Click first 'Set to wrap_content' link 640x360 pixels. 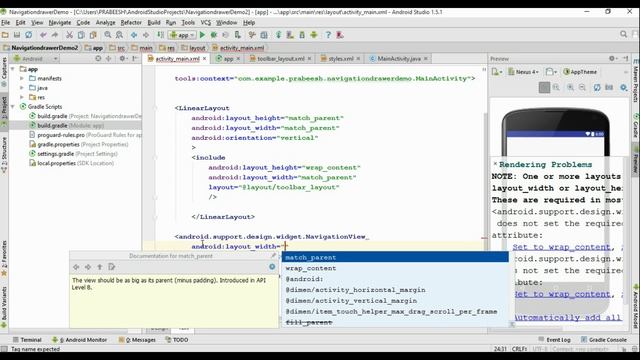pyautogui.click(x=562, y=247)
